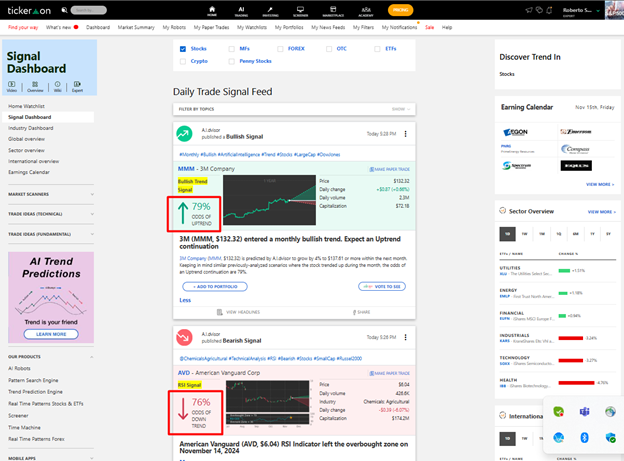Viewport: 624px width, 461px height.
Task: Open the Home icon in top navigation
Action: (x=212, y=11)
